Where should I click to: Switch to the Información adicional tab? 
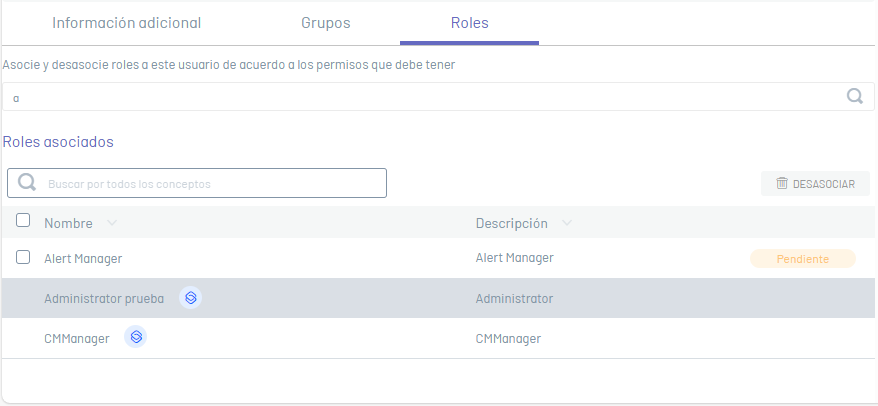(x=127, y=23)
